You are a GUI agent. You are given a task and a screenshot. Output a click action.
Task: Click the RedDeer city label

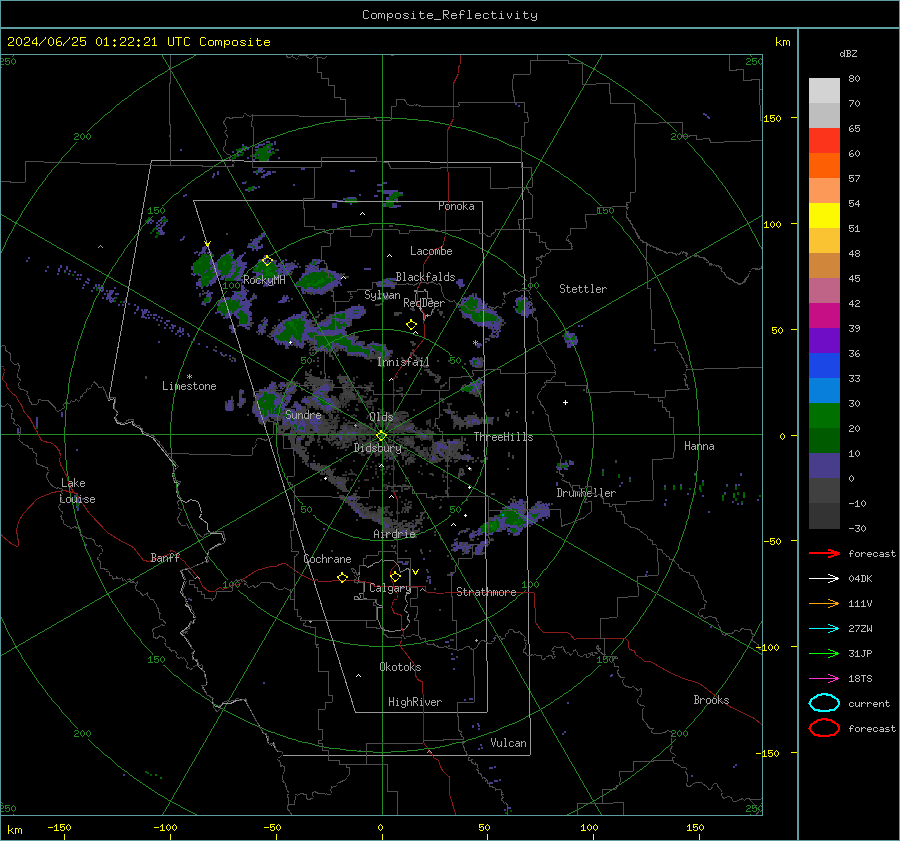coord(424,303)
